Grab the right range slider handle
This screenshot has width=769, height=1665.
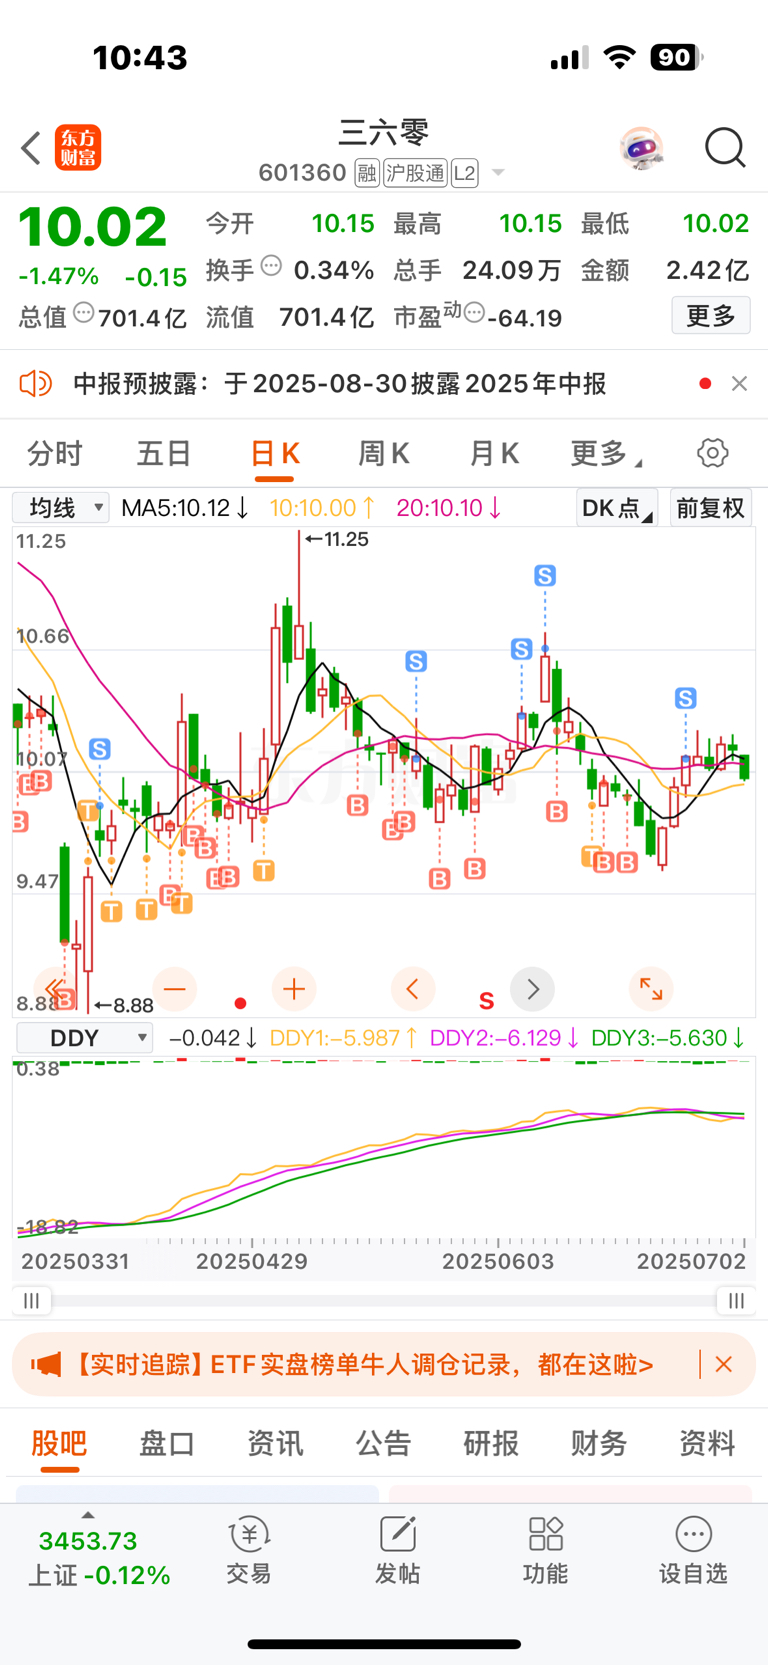tap(736, 1300)
